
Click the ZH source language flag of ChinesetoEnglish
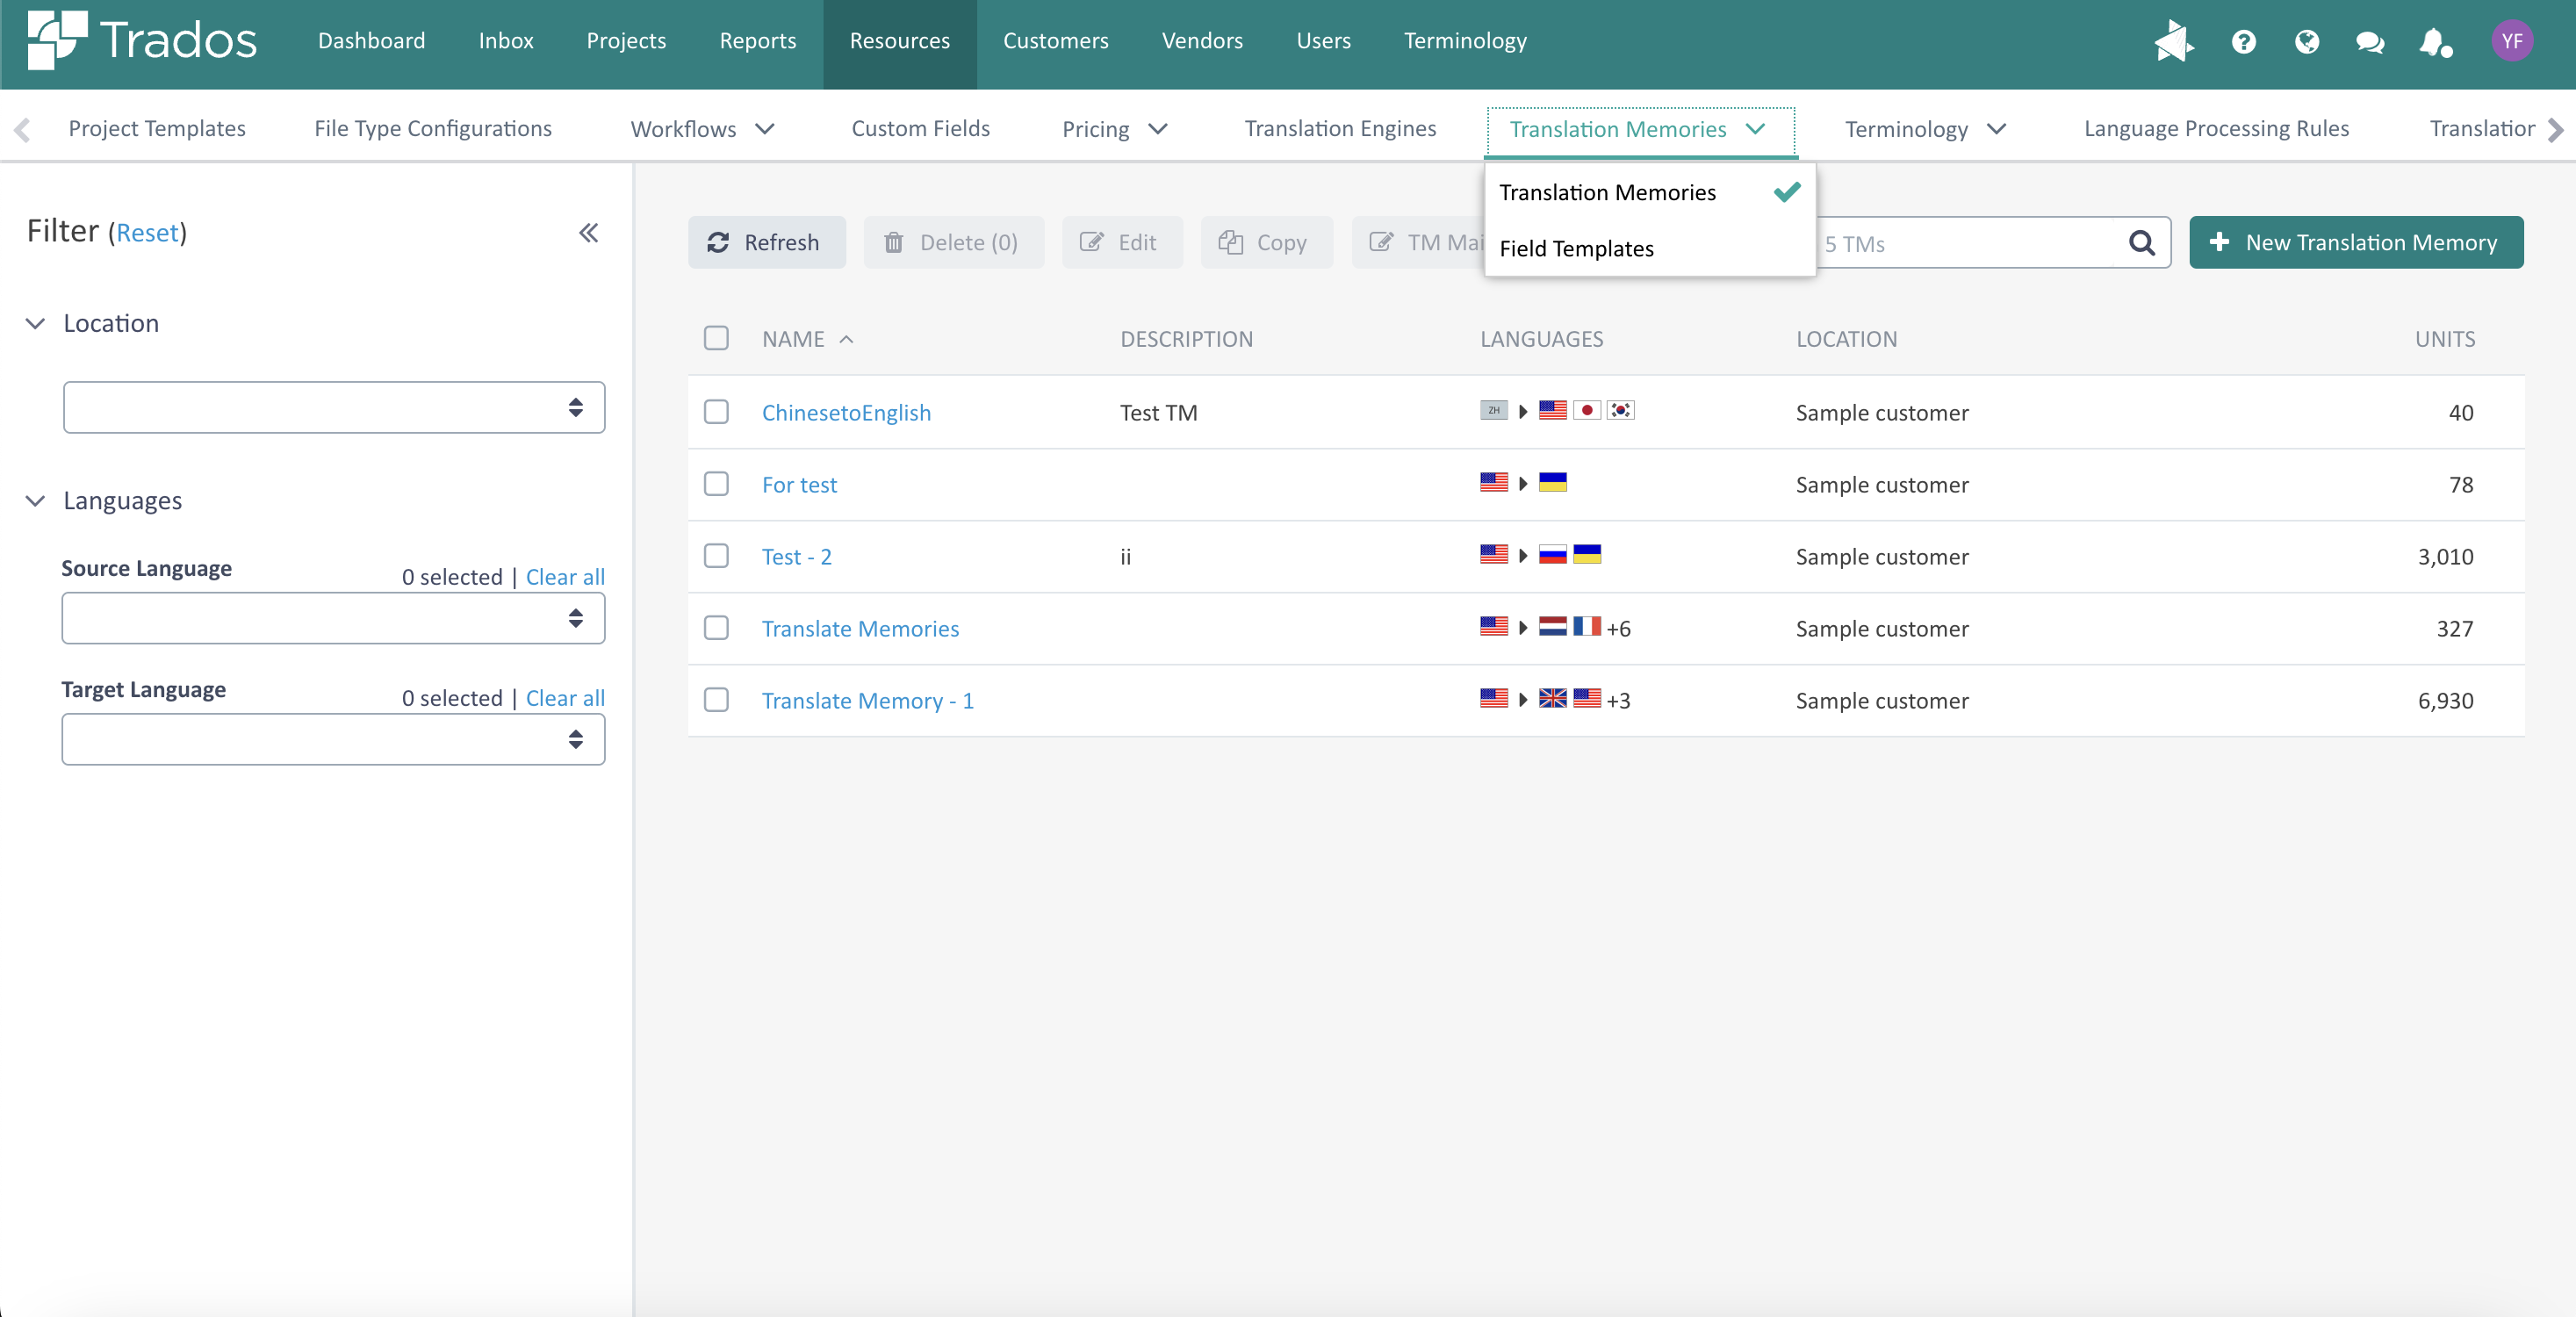[x=1493, y=410]
